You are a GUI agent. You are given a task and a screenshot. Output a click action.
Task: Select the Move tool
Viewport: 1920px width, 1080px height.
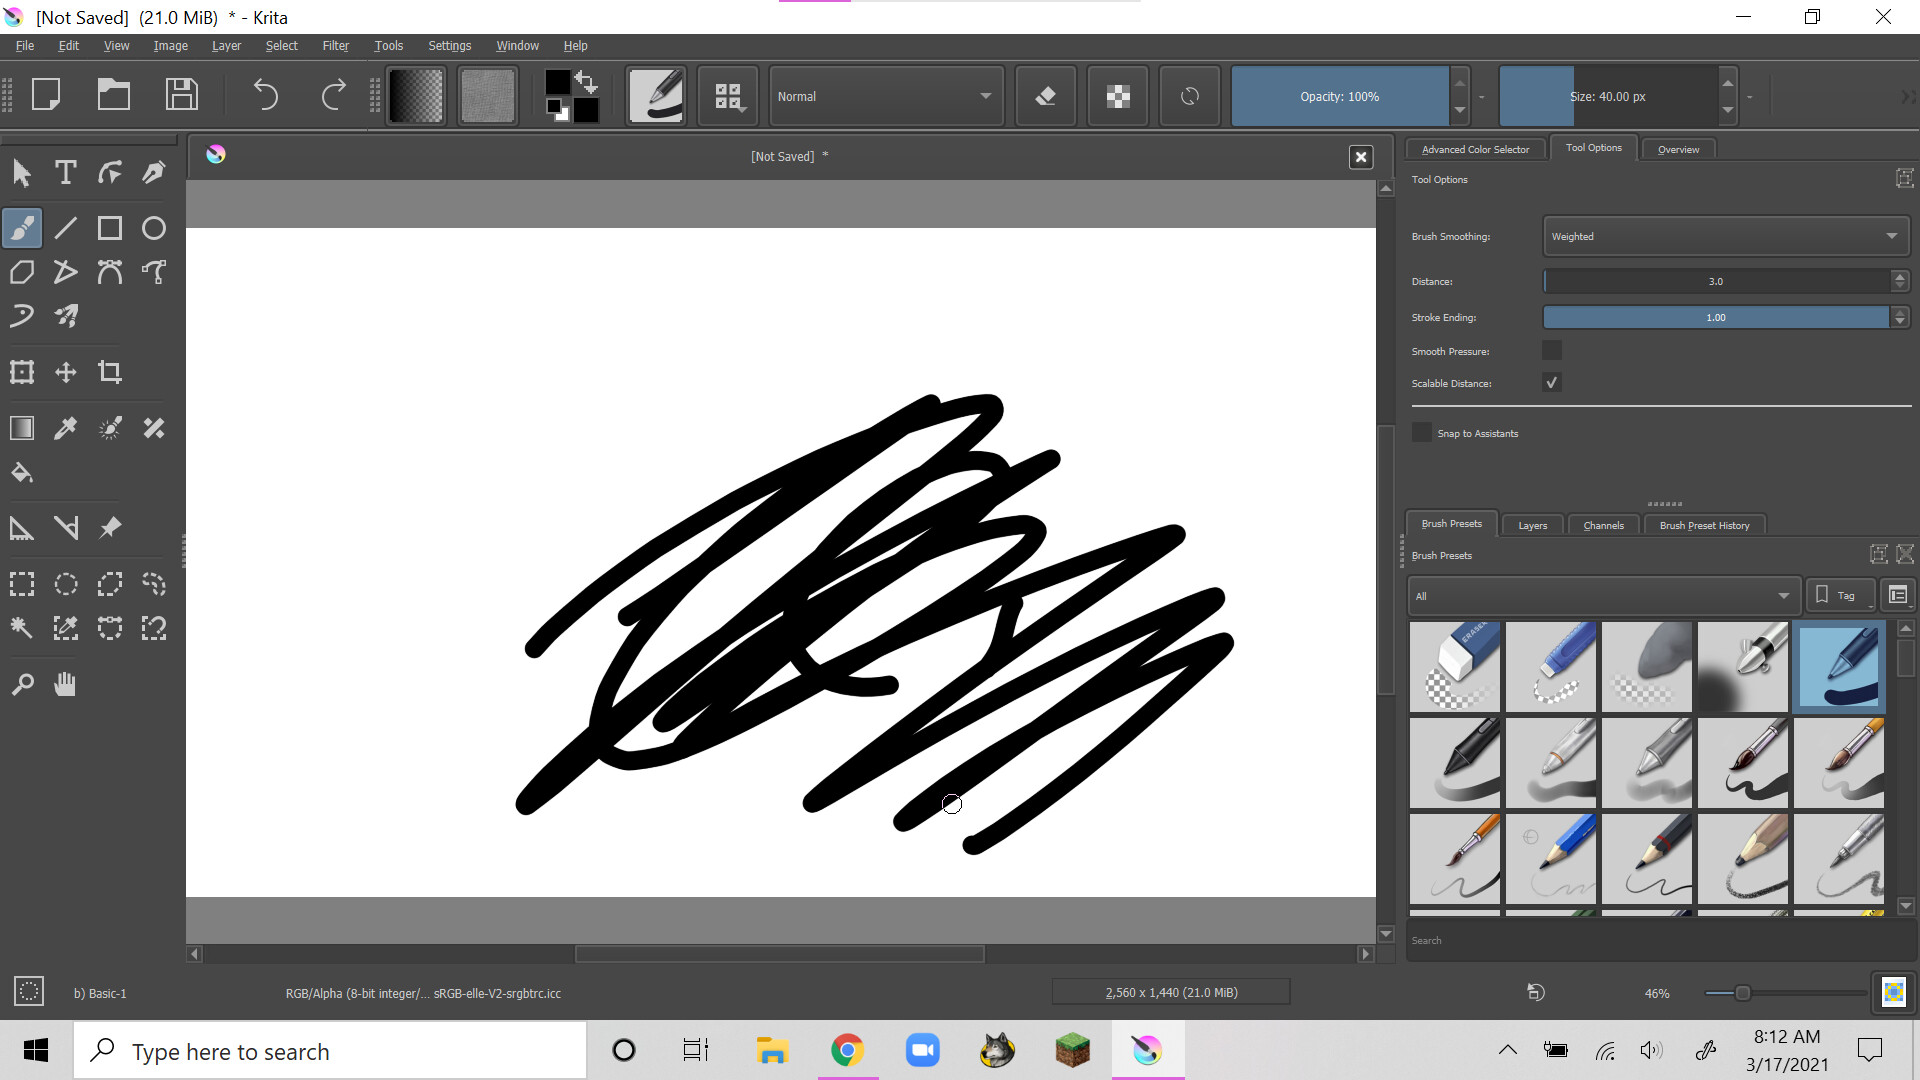click(x=66, y=372)
